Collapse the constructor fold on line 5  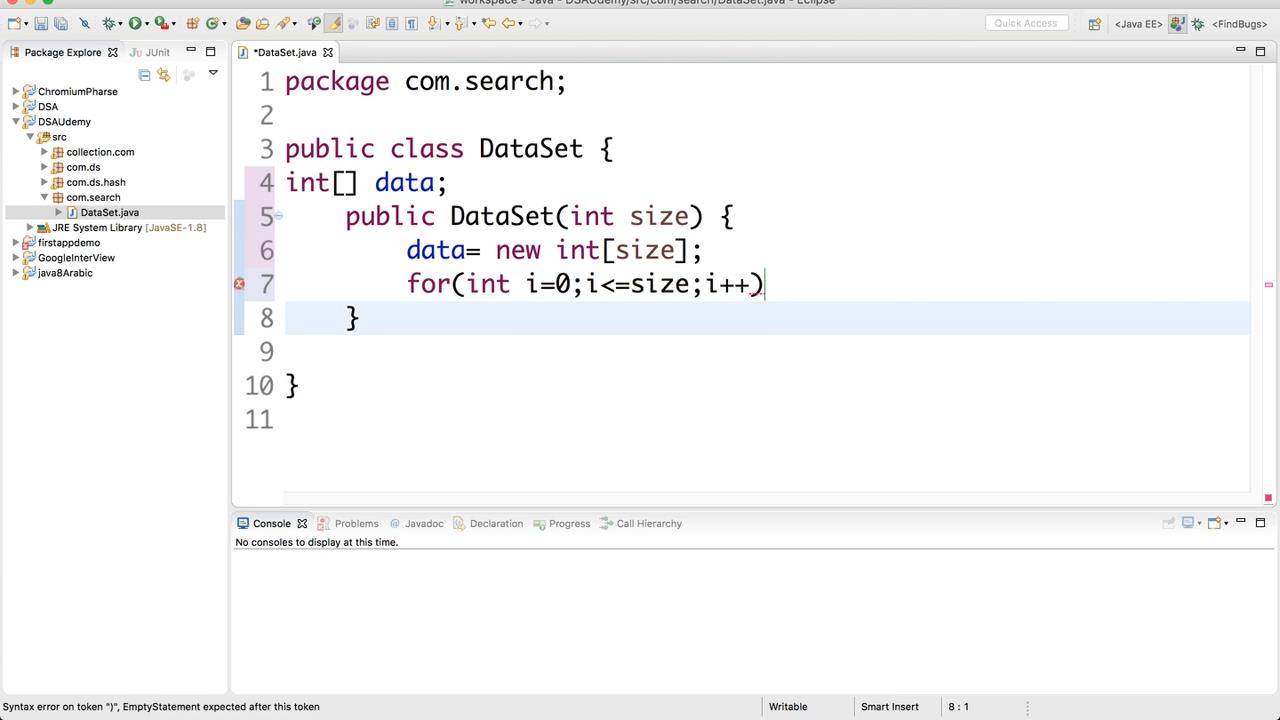click(278, 215)
